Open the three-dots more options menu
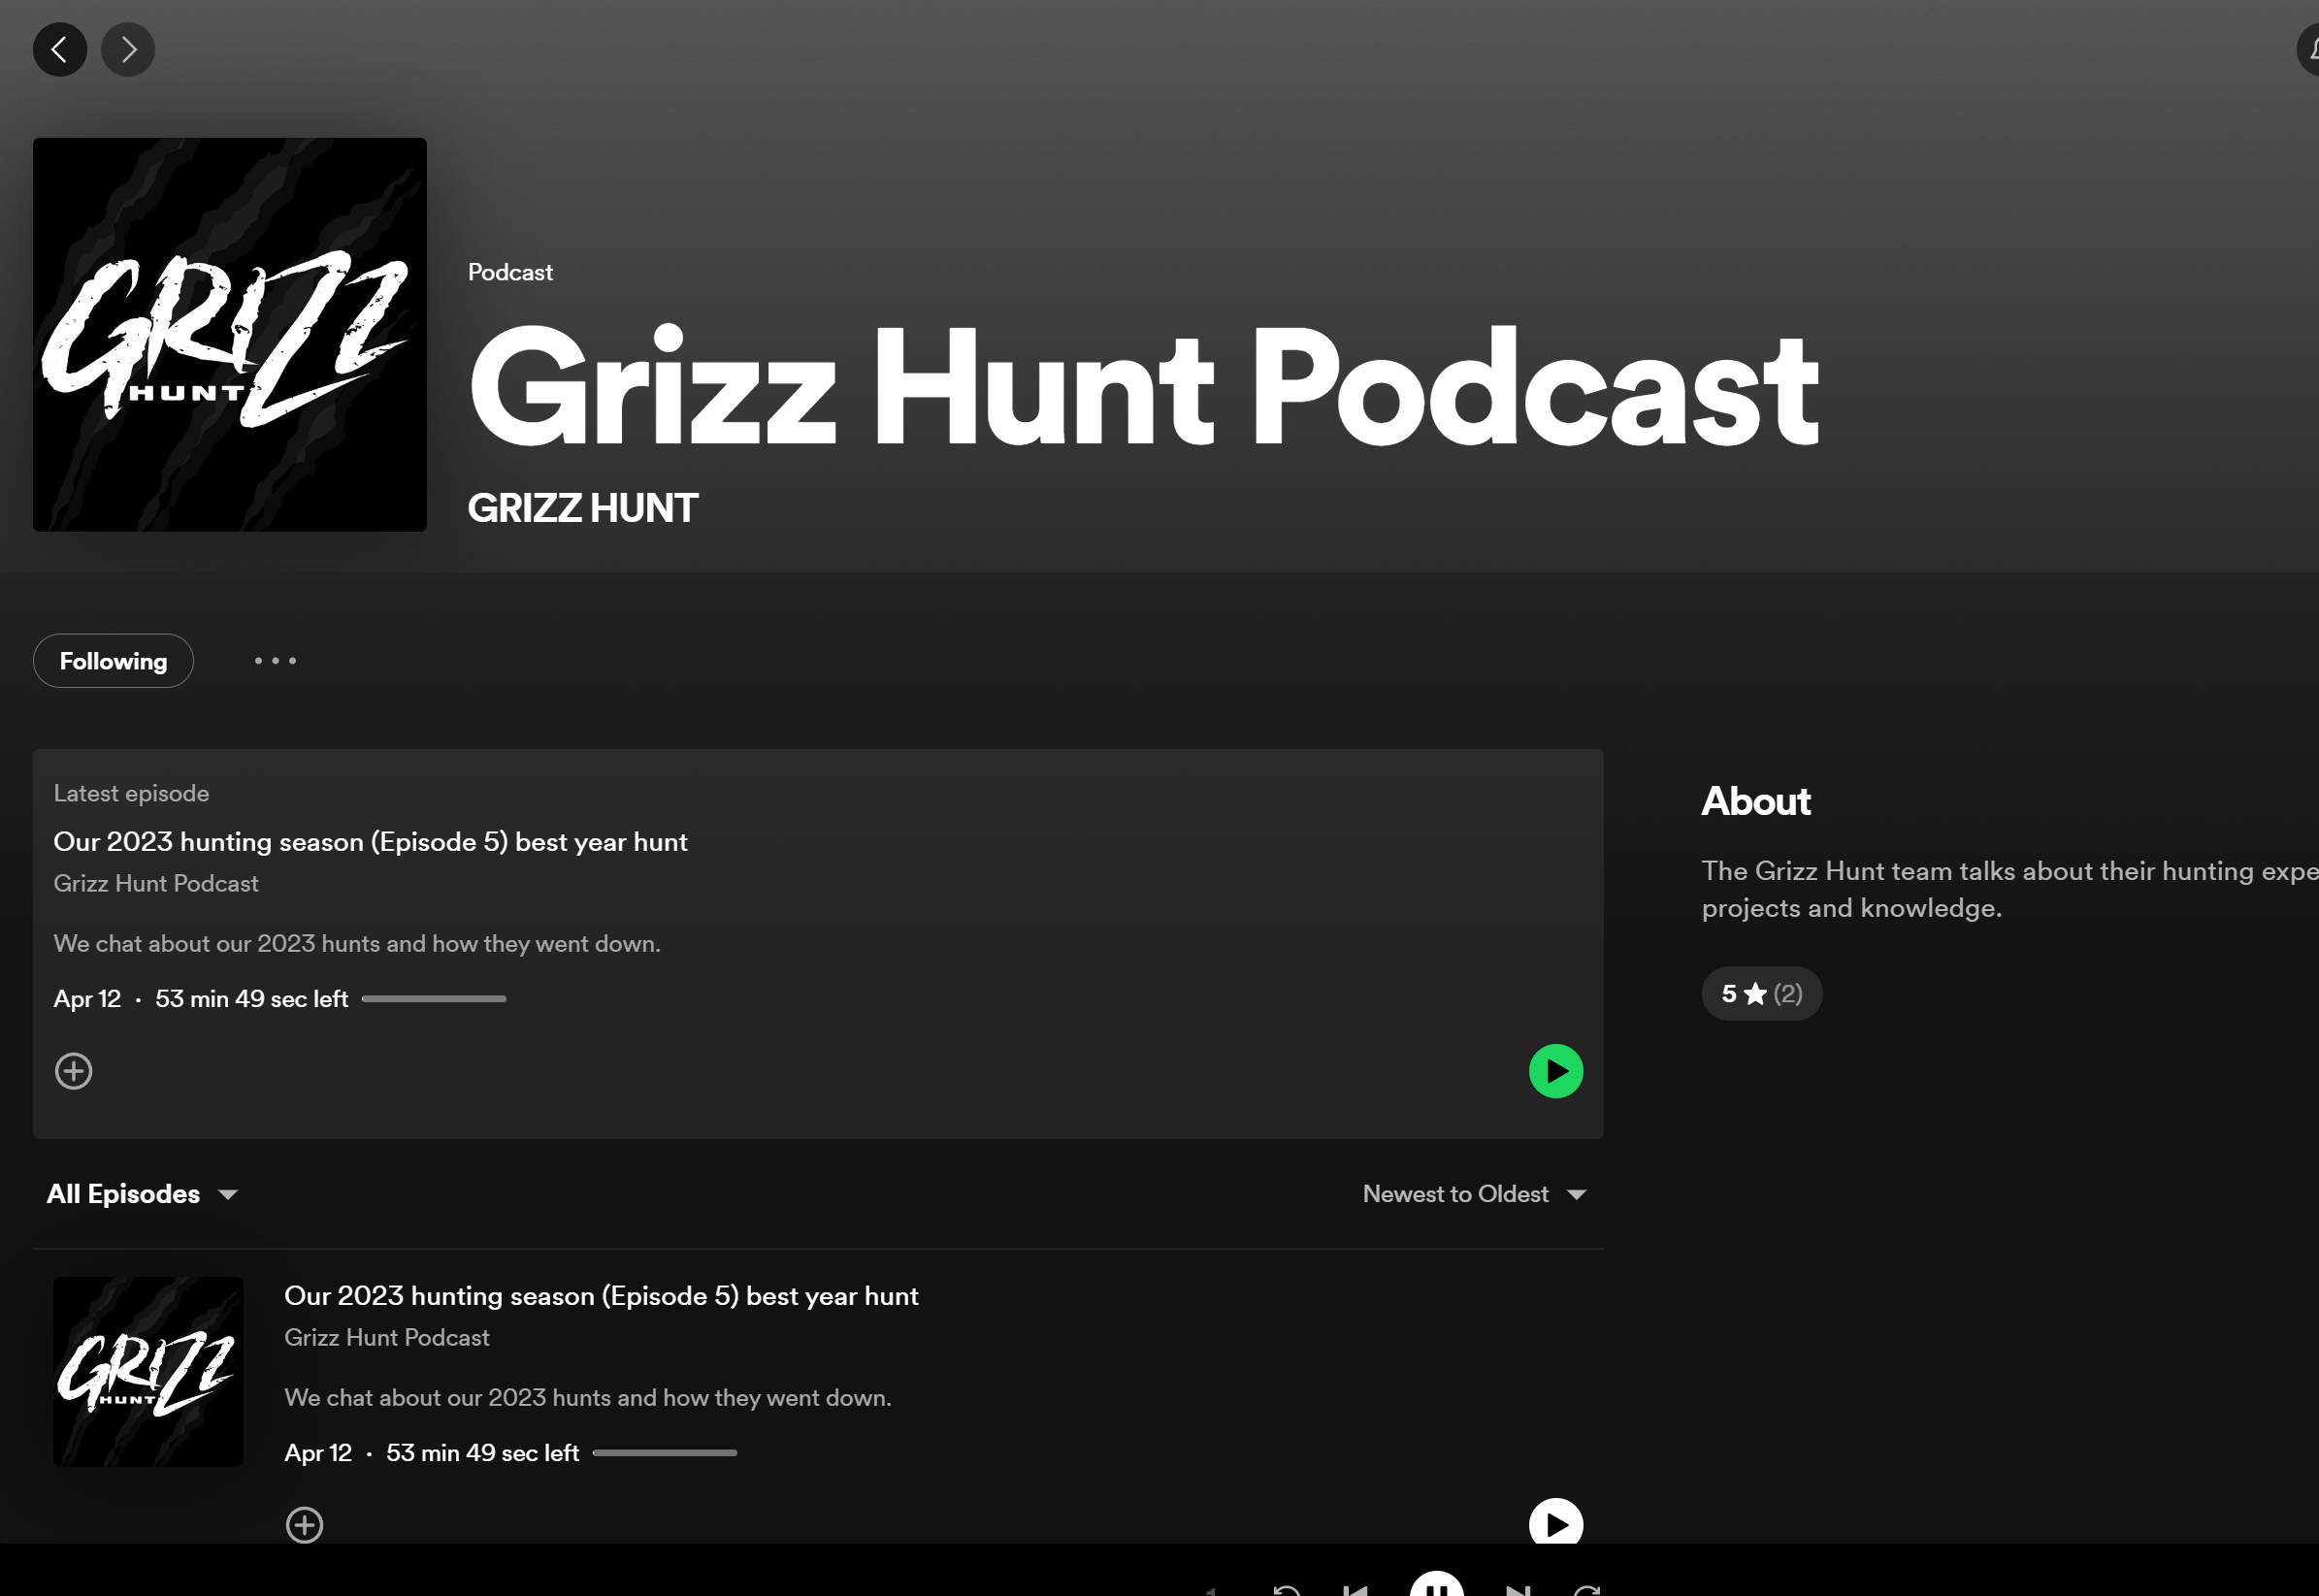This screenshot has width=2319, height=1596. tap(275, 661)
